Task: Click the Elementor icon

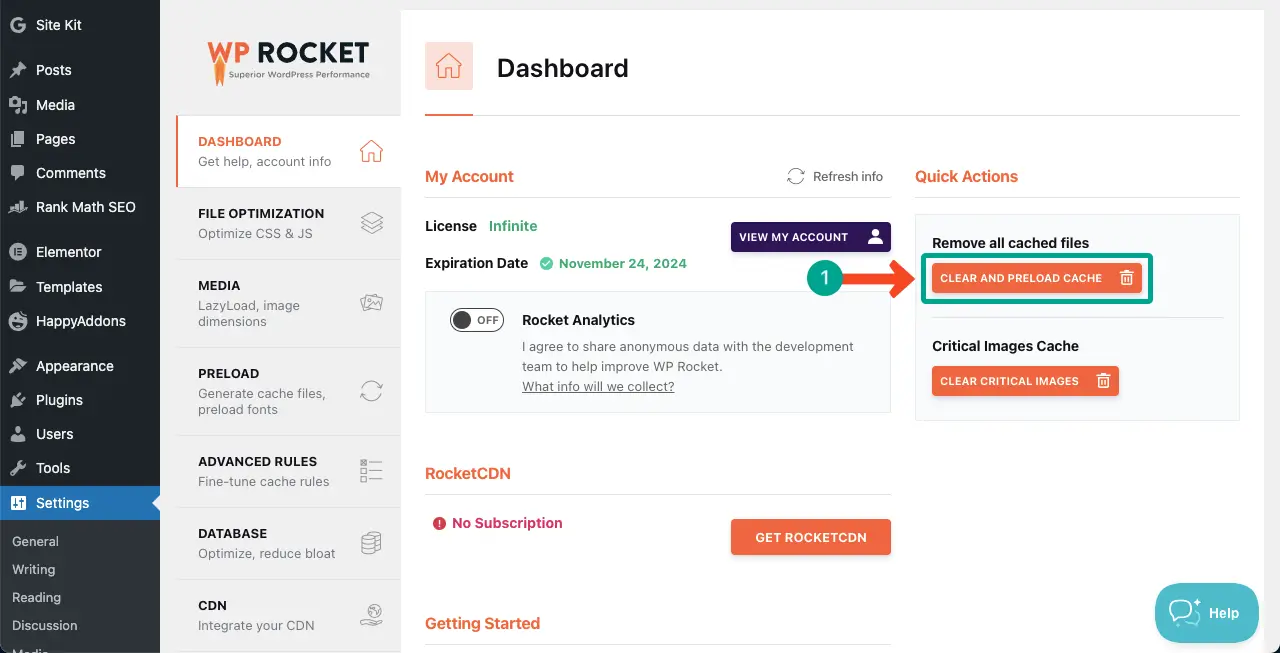Action: (x=18, y=252)
